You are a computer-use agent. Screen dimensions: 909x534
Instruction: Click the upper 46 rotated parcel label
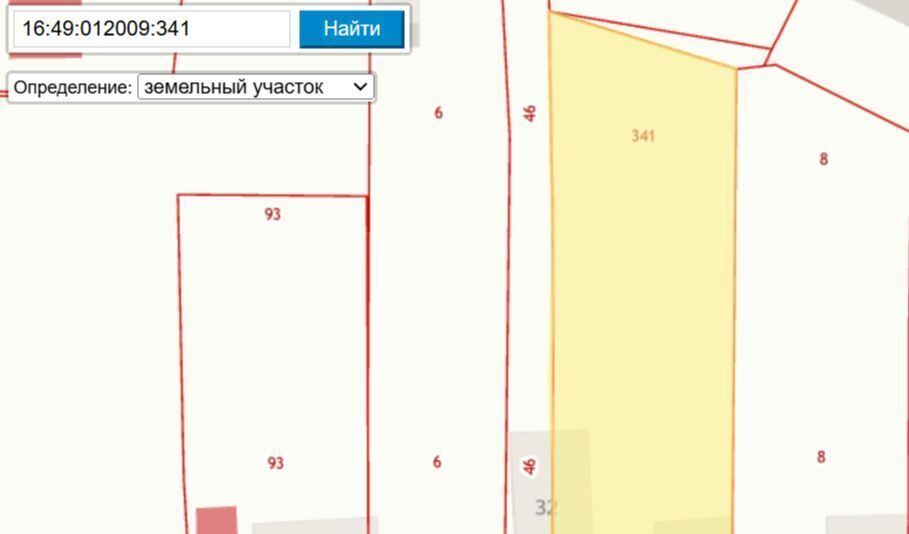click(530, 113)
